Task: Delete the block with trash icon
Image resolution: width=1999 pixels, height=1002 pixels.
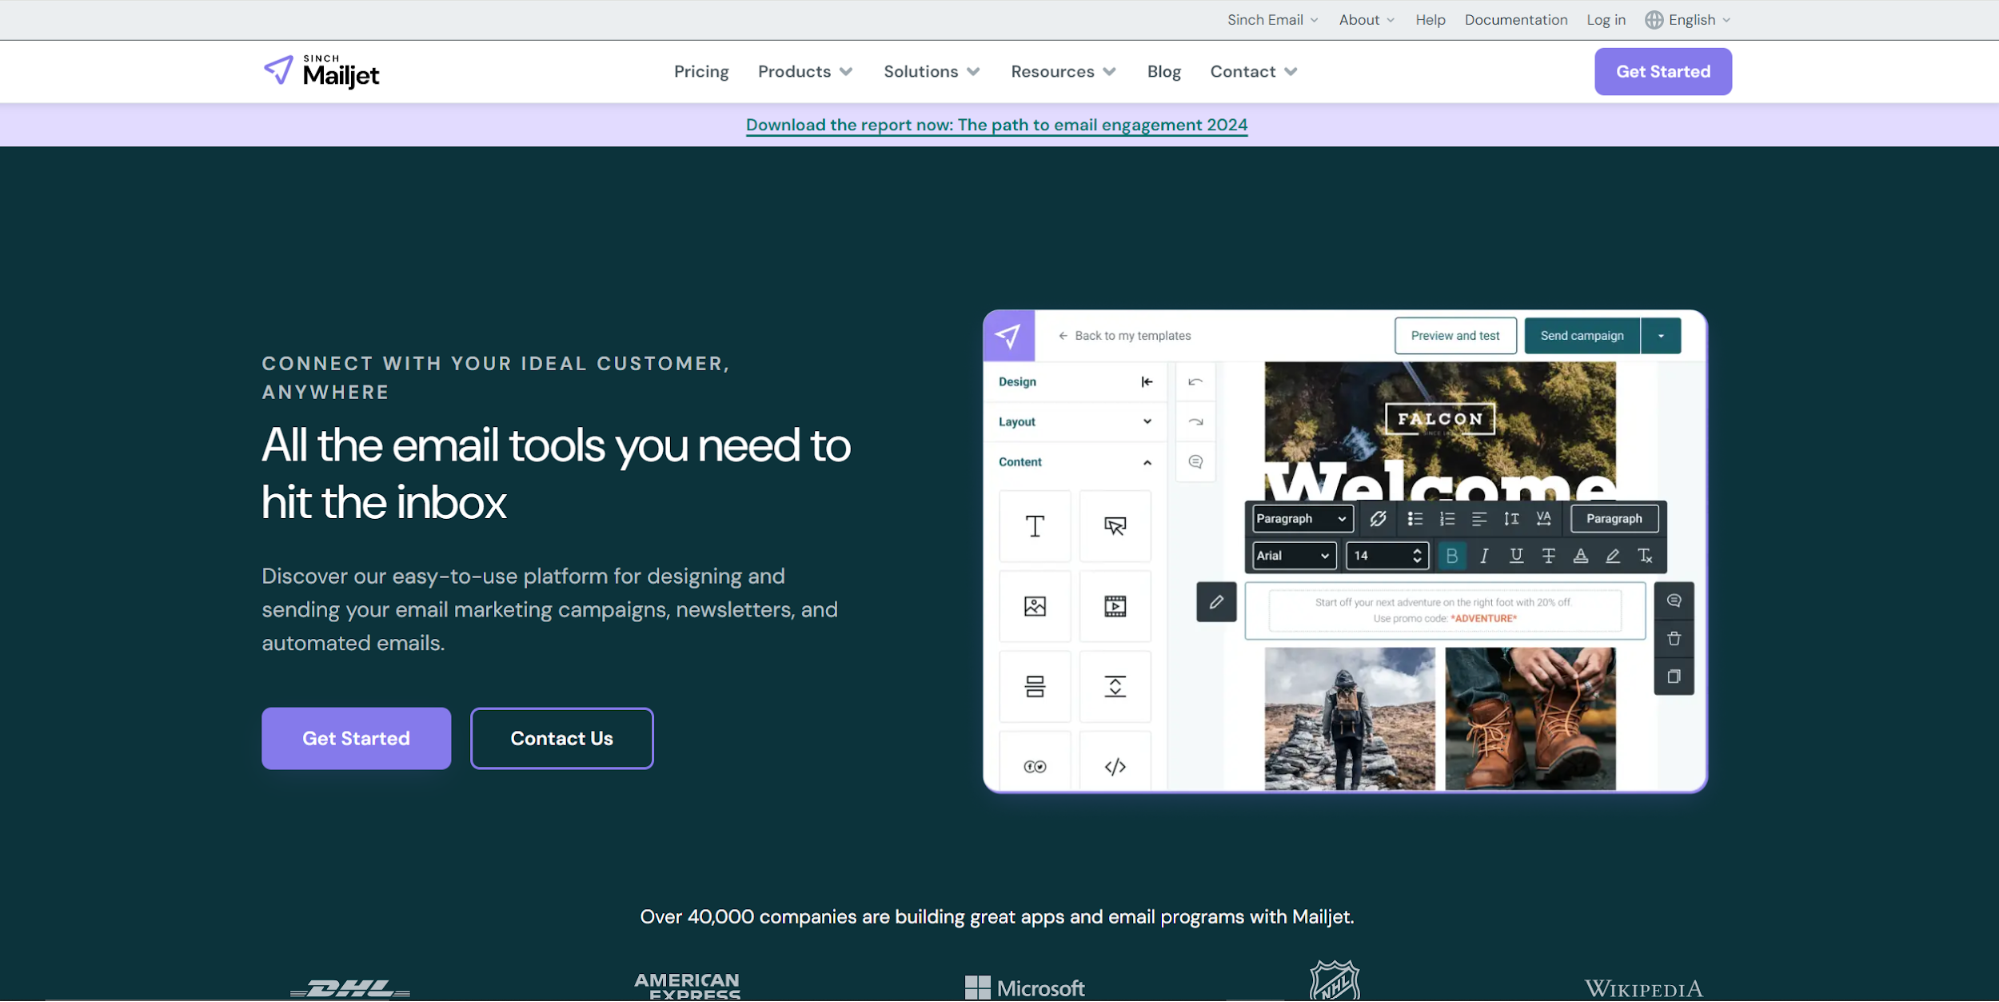Action: click(1674, 639)
